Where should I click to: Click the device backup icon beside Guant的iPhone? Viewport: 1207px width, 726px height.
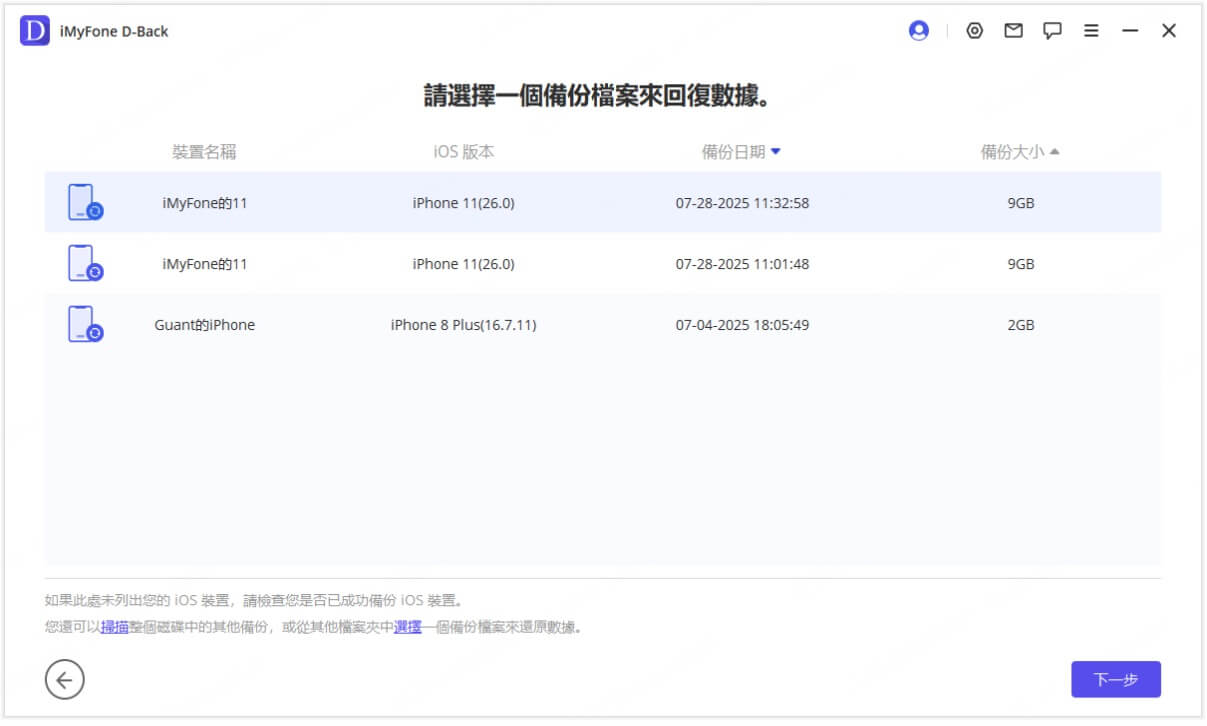click(86, 323)
